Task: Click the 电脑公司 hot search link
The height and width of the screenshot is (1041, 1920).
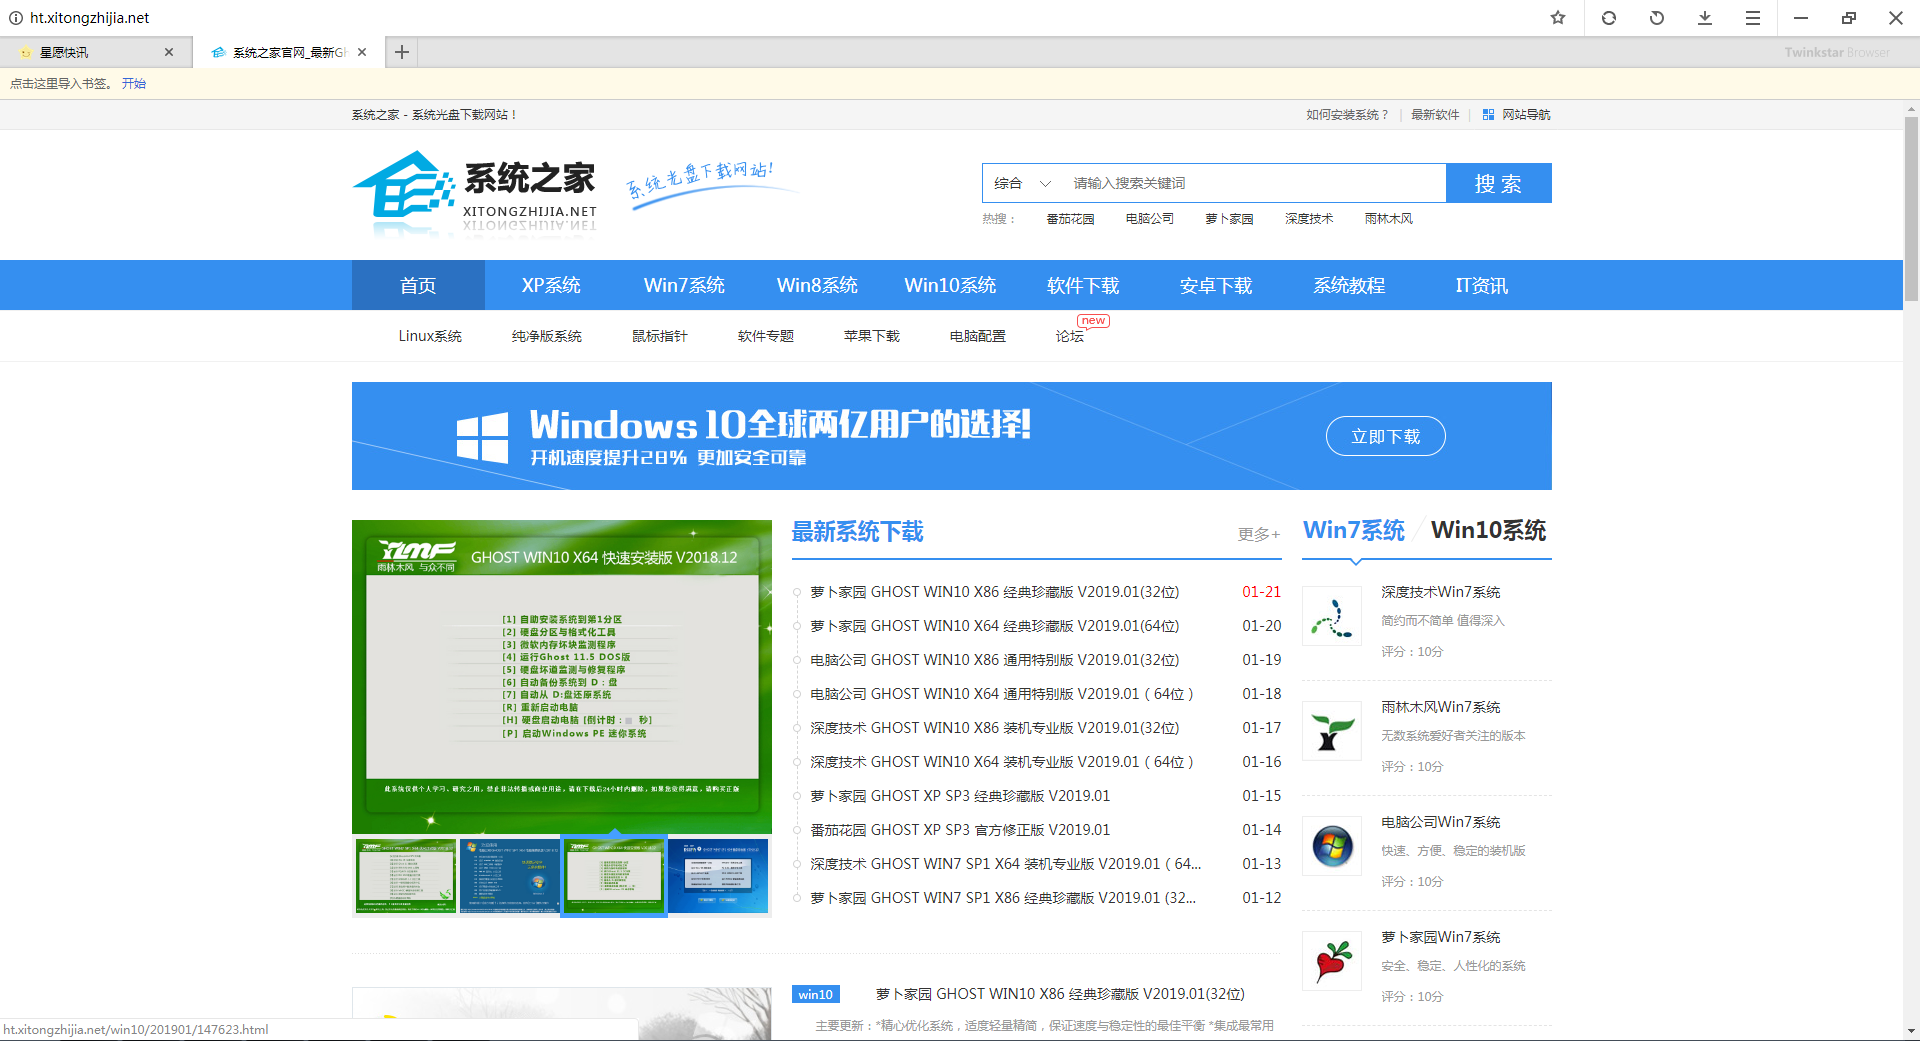Action: coord(1150,219)
